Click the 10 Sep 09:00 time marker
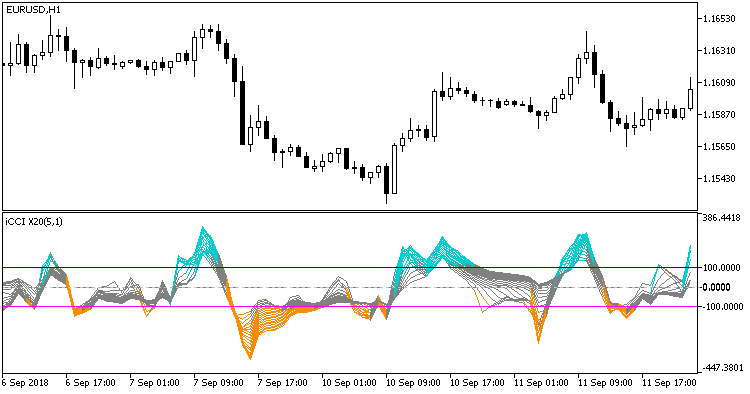This screenshot has width=750, height=394. point(413,383)
